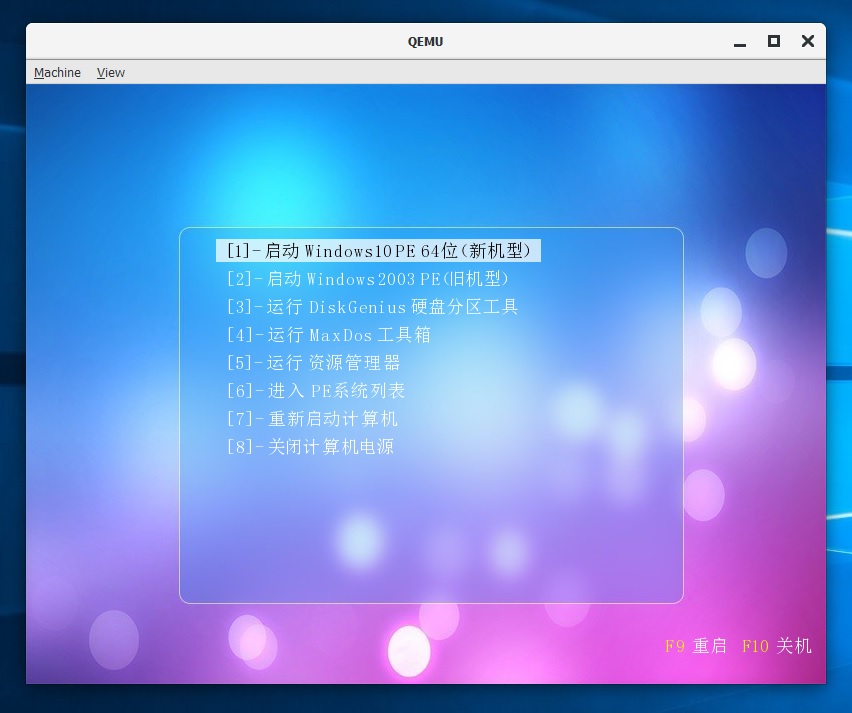Maximize the QEMU window

click(x=774, y=41)
